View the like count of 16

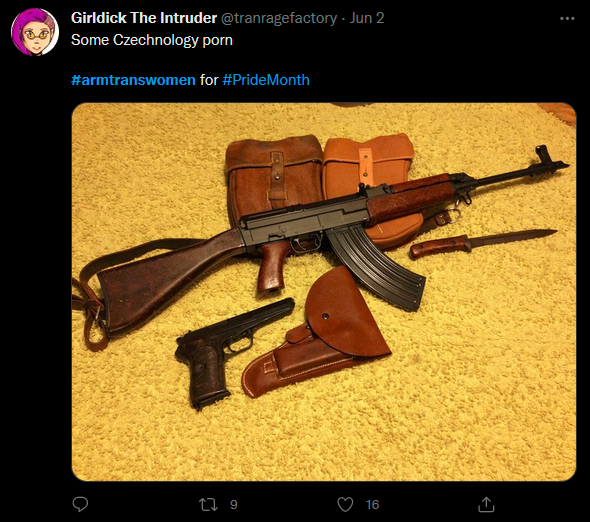coord(373,505)
